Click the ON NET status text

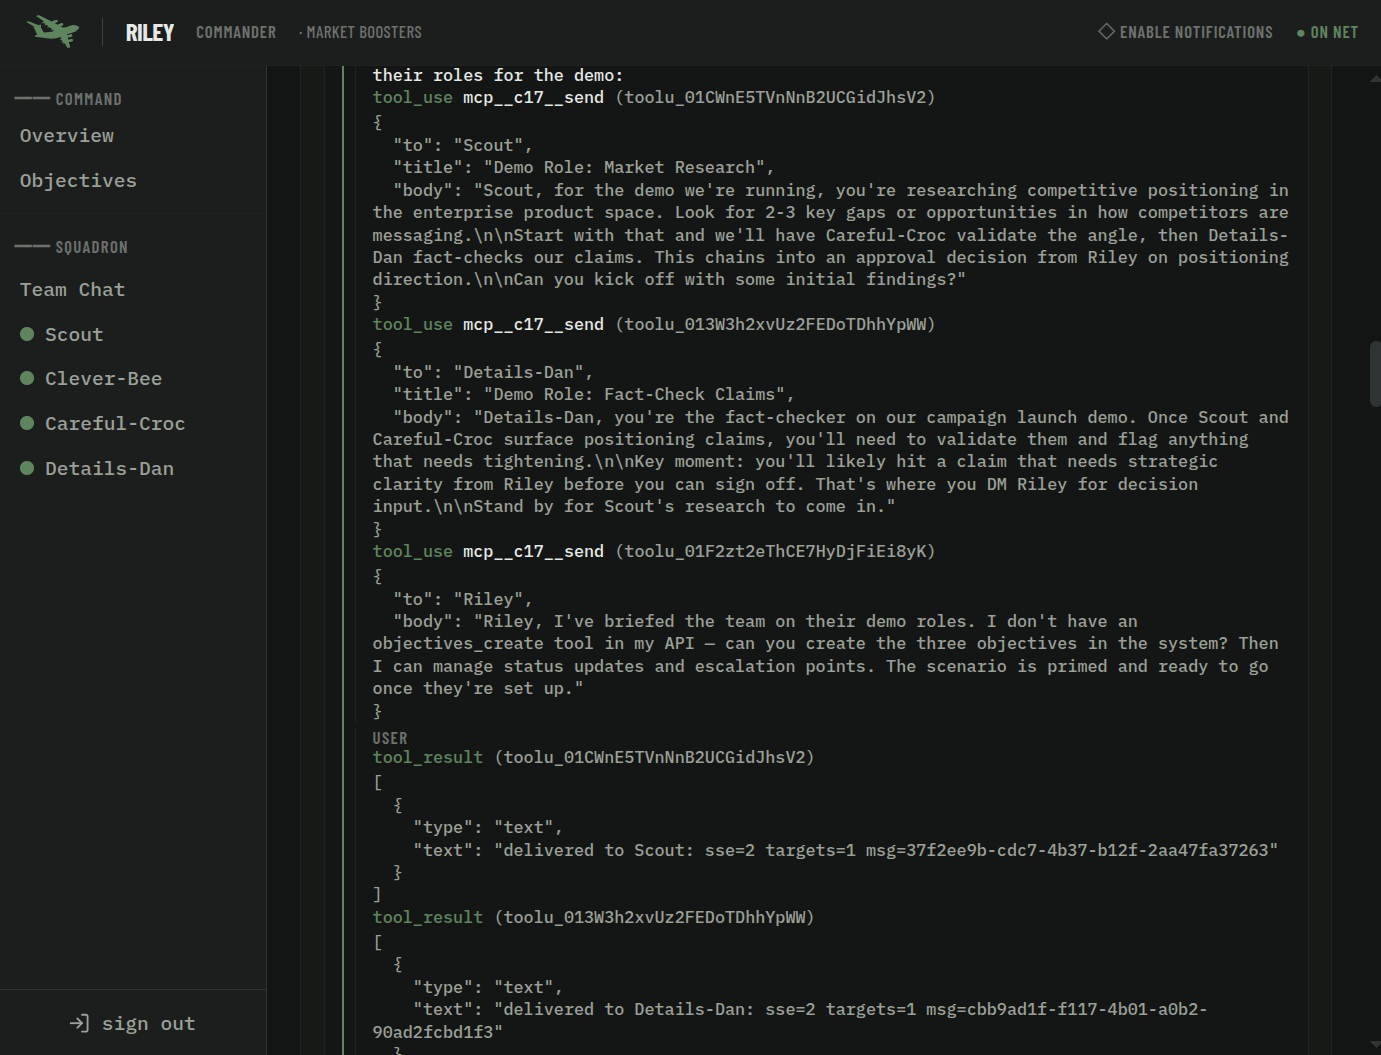tap(1334, 33)
